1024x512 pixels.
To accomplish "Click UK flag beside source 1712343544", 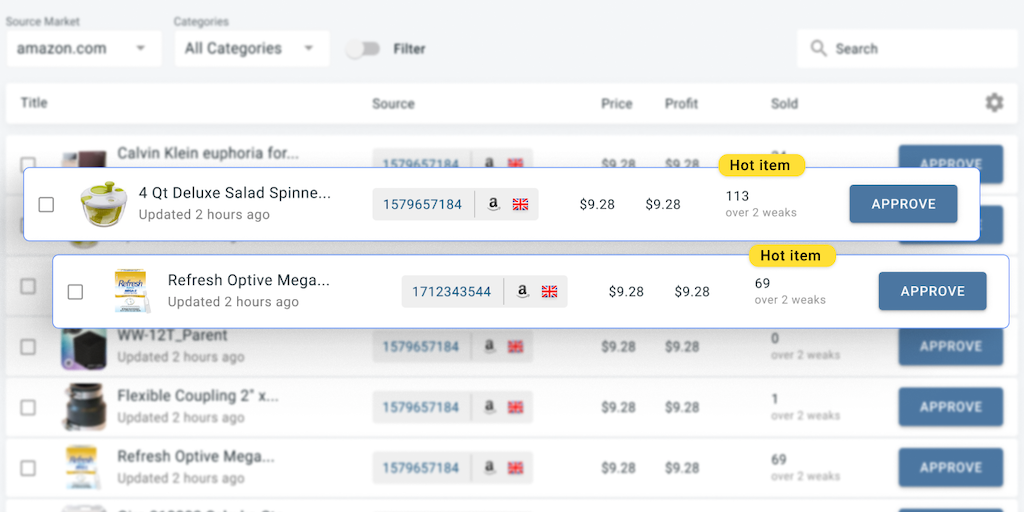I will click(x=549, y=292).
